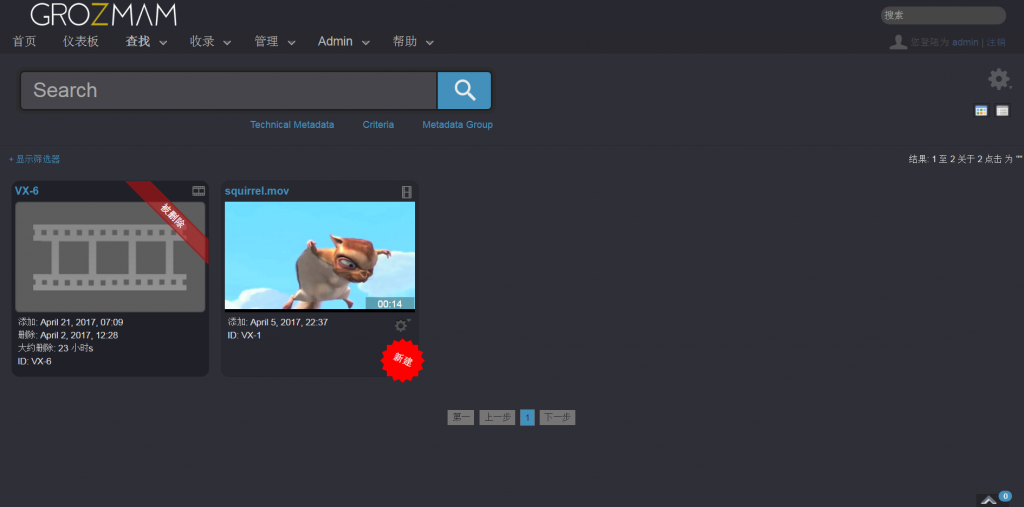Click the blue magnifier search button
This screenshot has height=507, width=1024.
464,90
